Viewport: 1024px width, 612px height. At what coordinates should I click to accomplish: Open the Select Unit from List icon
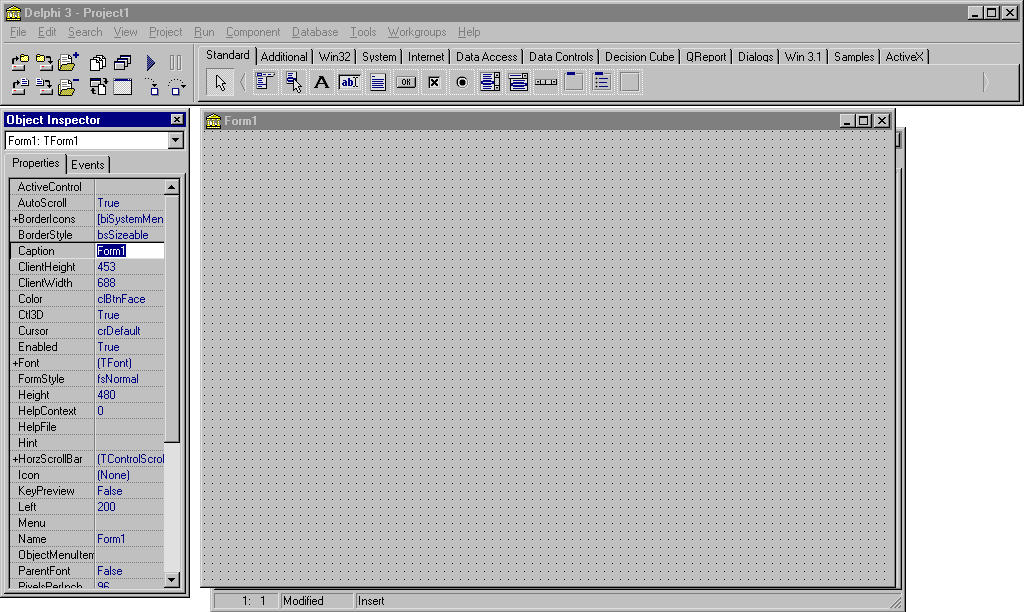pyautogui.click(x=98, y=63)
